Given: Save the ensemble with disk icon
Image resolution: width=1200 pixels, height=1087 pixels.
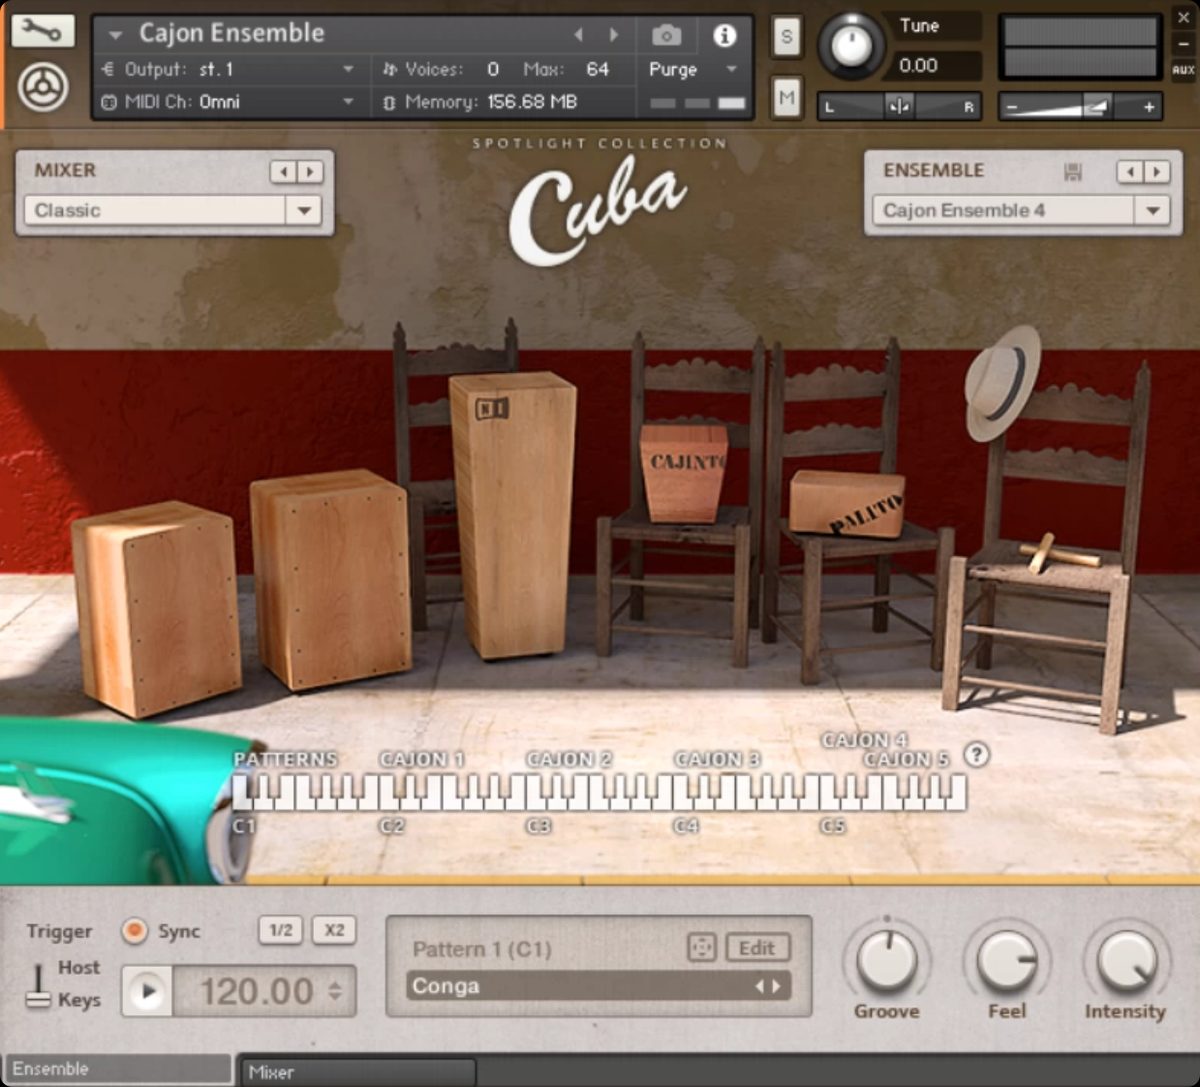Looking at the screenshot, I should tap(1073, 172).
